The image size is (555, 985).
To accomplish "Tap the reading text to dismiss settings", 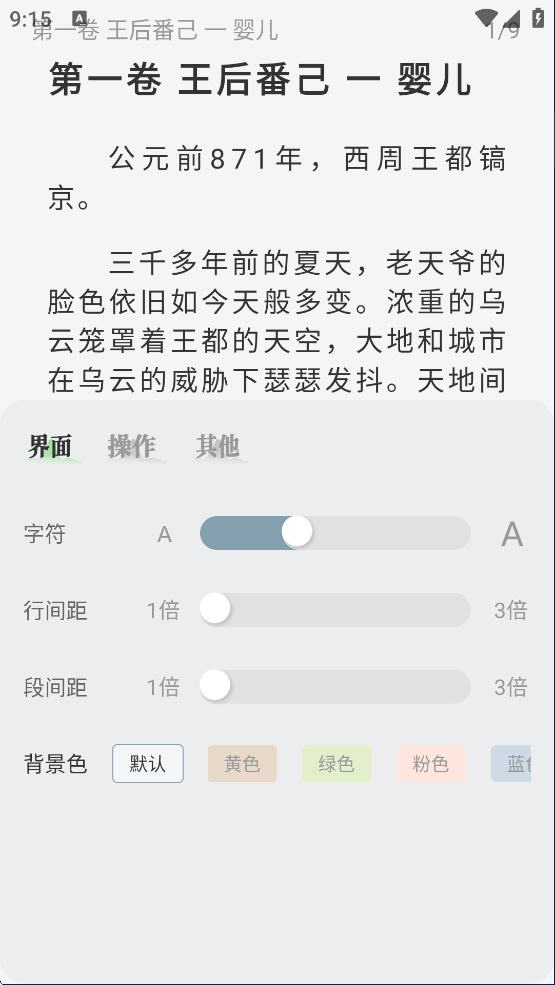I will coord(277,264).
